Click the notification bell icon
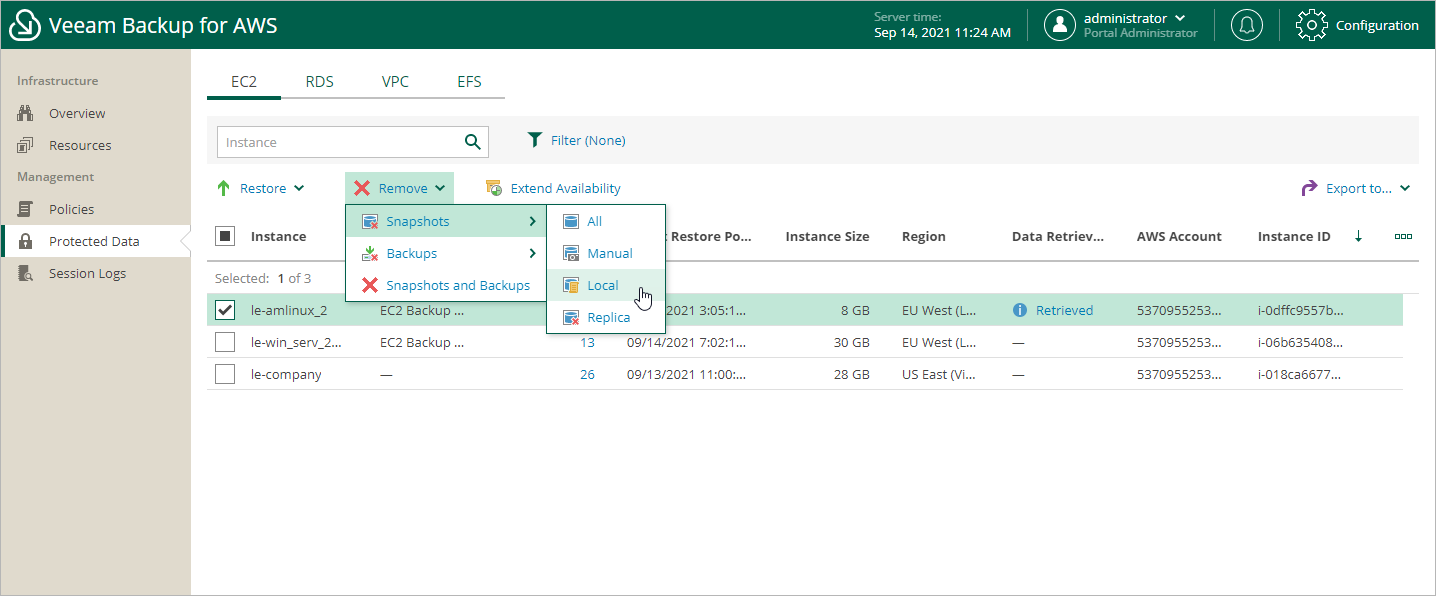Screen dimensions: 1436x596 click(x=1246, y=25)
